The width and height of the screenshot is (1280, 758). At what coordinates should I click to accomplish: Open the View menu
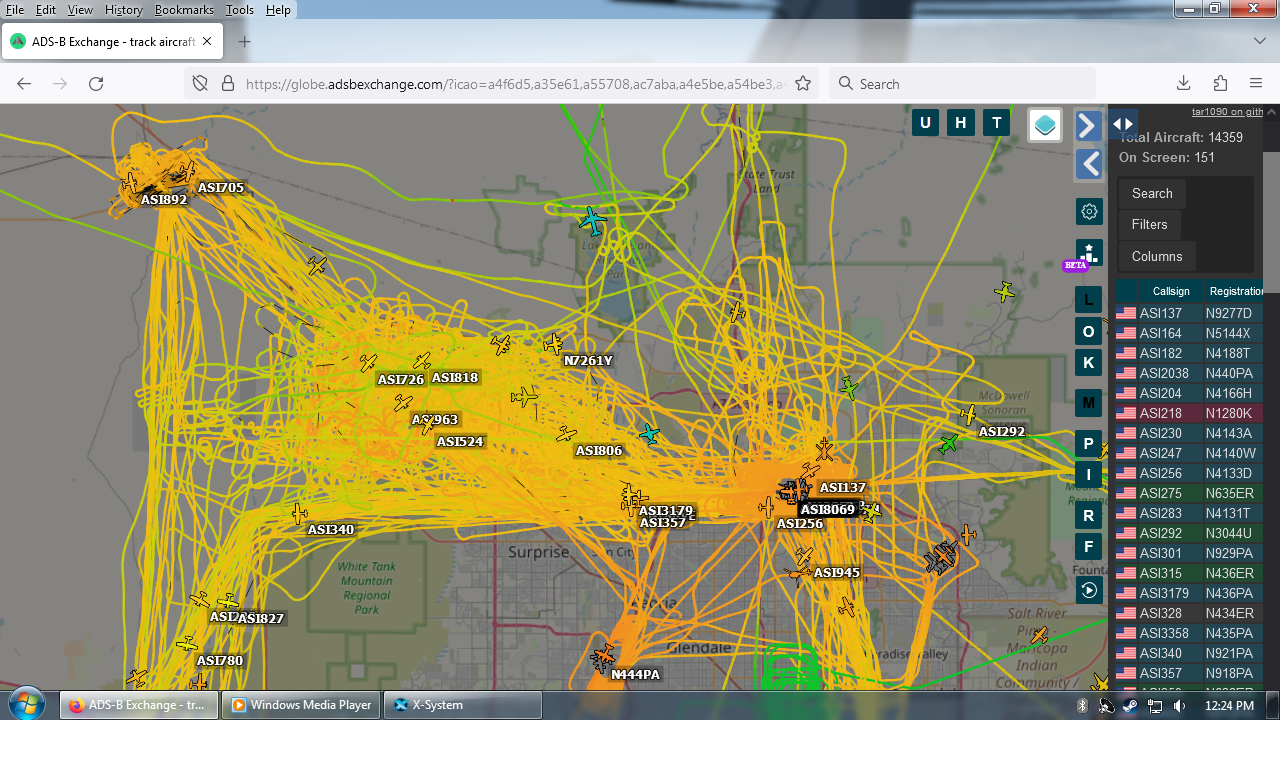(x=80, y=9)
